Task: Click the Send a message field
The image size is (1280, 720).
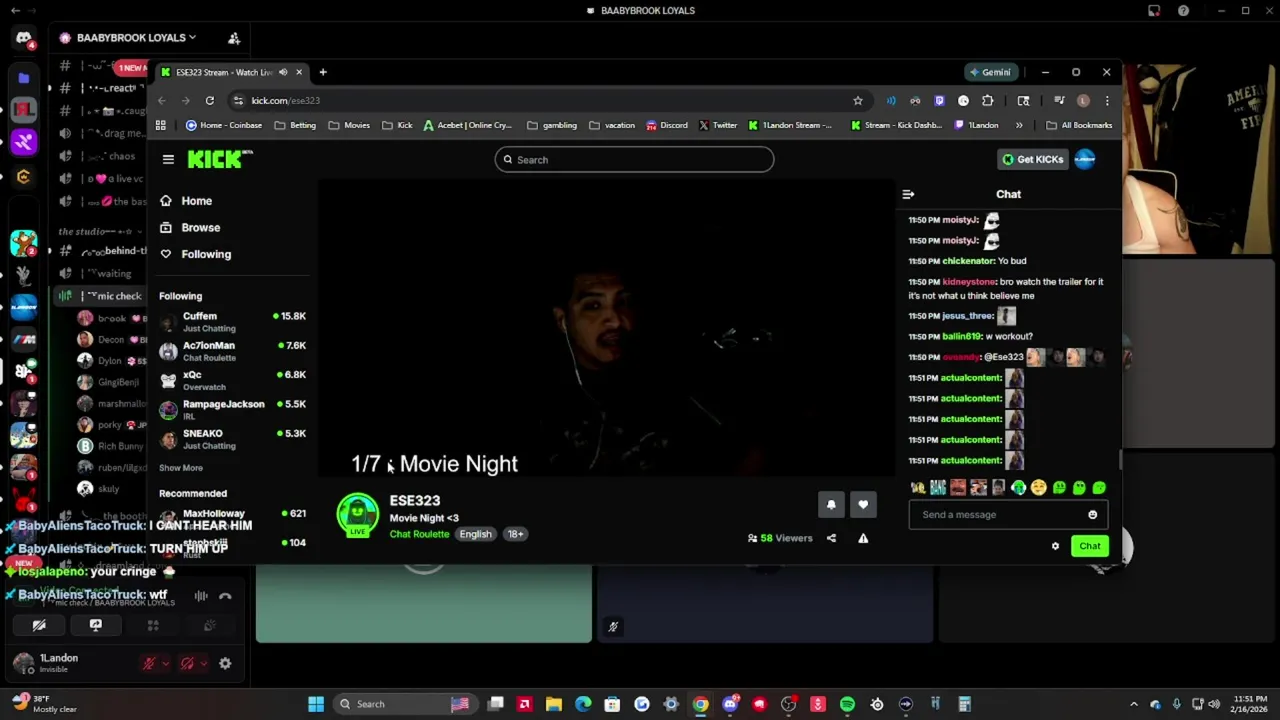Action: (1006, 515)
